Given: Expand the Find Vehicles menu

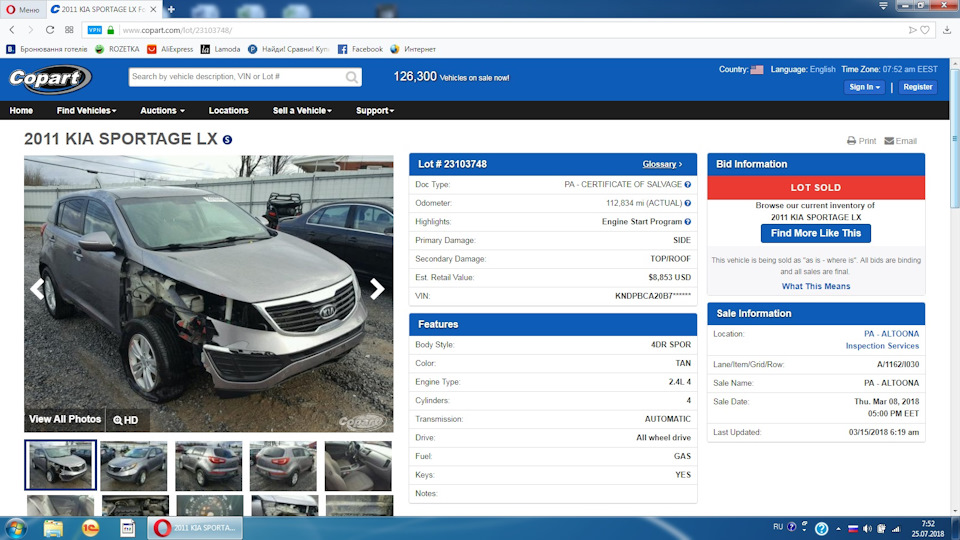Looking at the screenshot, I should coord(86,111).
